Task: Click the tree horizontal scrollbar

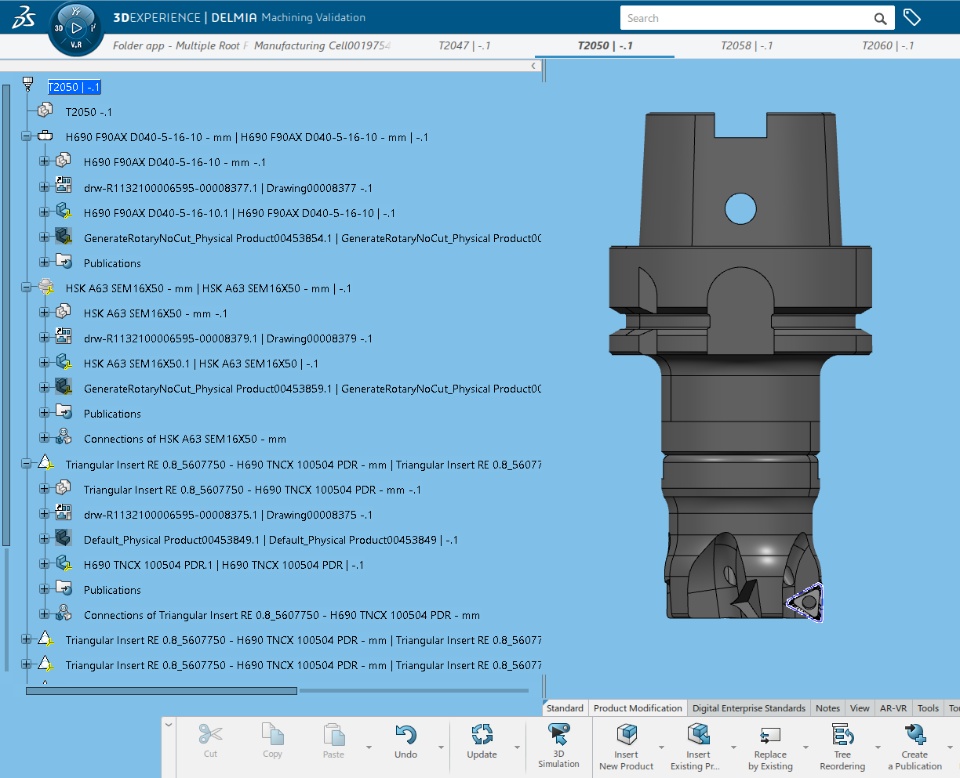Action: (x=162, y=691)
